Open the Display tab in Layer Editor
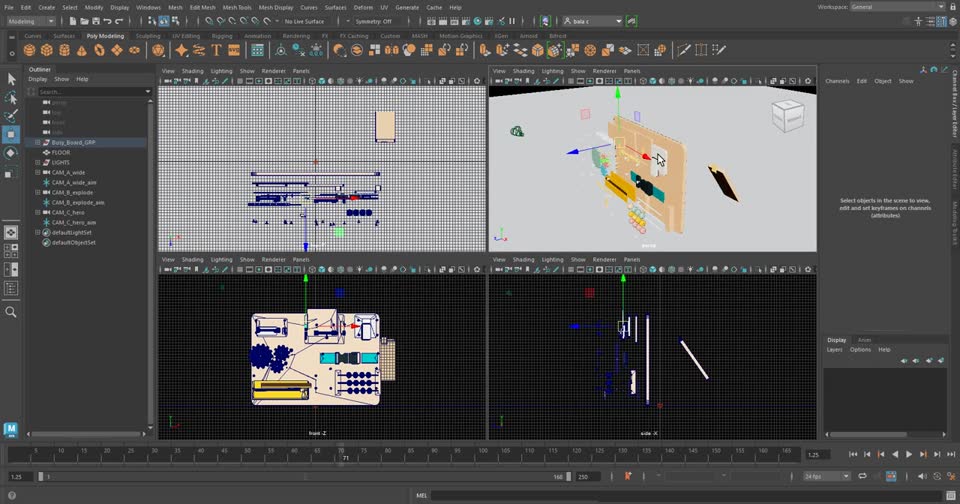The image size is (960, 504). [x=836, y=340]
